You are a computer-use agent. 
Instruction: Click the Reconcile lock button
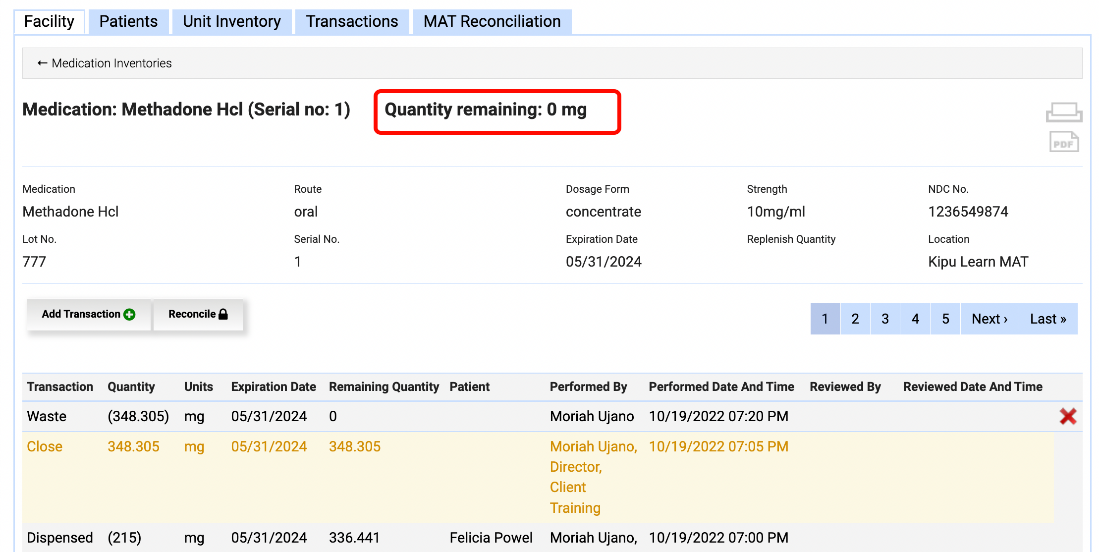coord(198,315)
